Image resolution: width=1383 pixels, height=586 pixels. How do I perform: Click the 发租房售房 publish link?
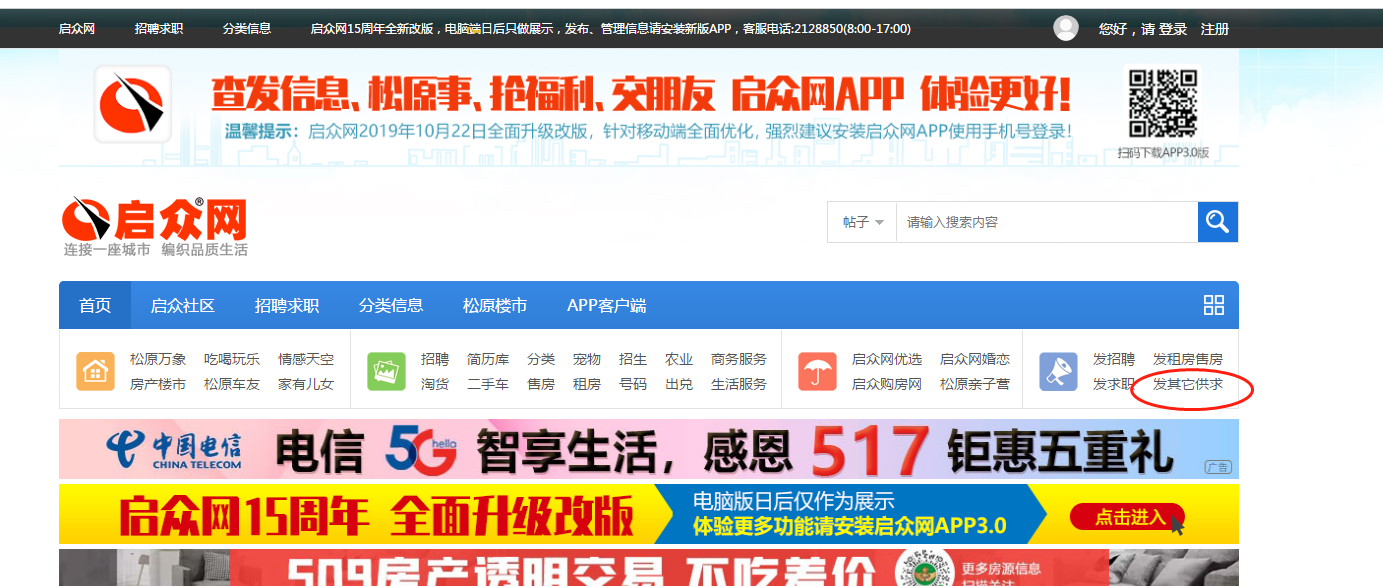point(1188,359)
